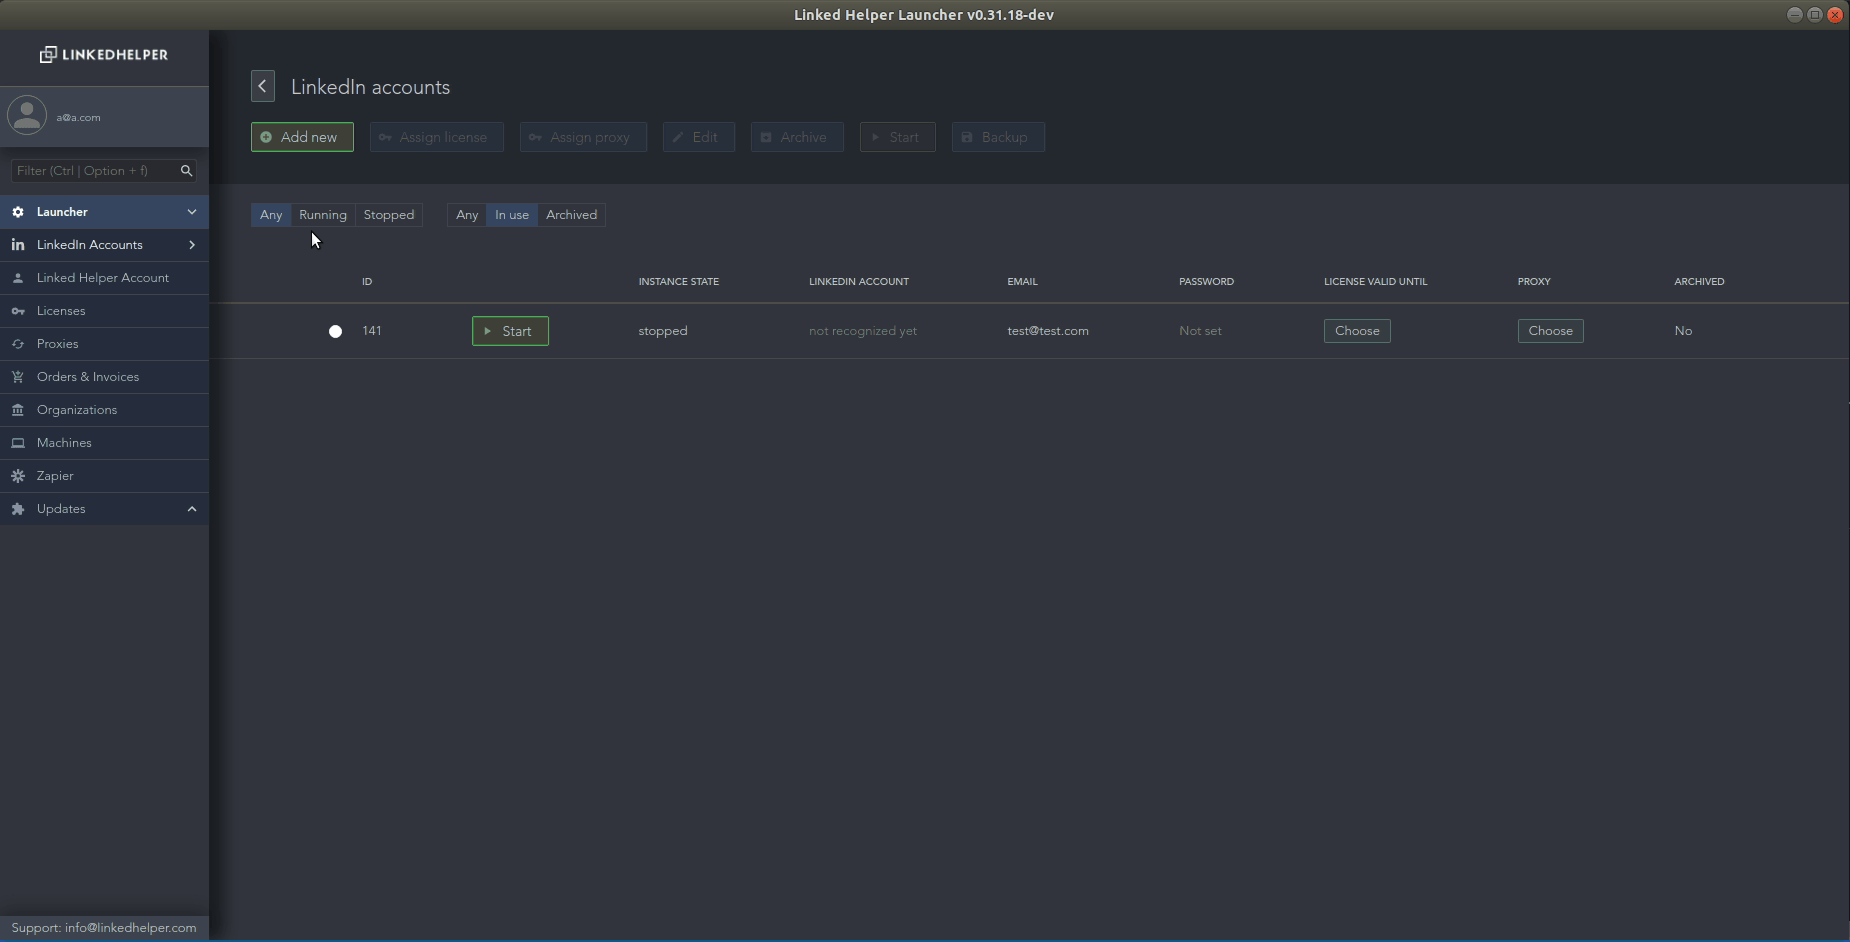Click the Launcher gear icon

18,212
